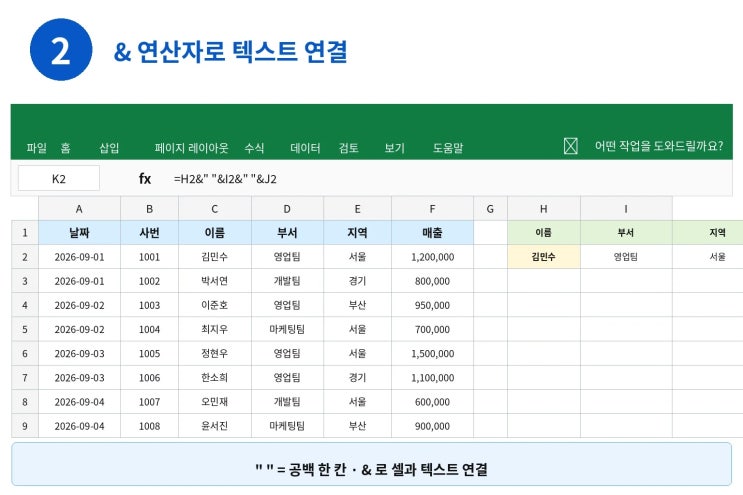Viewport: 743px width, 495px height.
Task: Click the green 부서 header in column I
Action: [x=626, y=233]
